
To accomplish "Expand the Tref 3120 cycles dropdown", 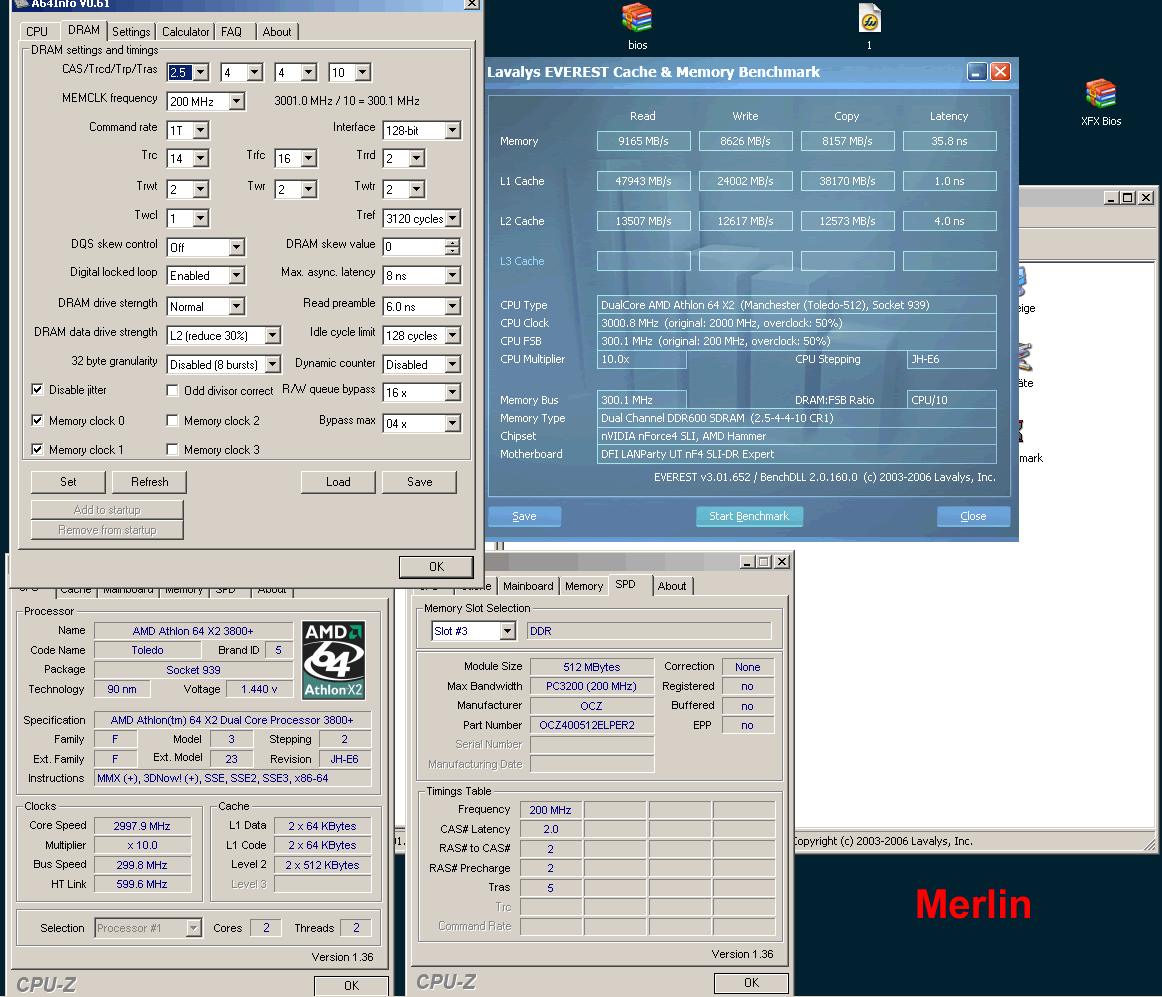I will [x=452, y=219].
